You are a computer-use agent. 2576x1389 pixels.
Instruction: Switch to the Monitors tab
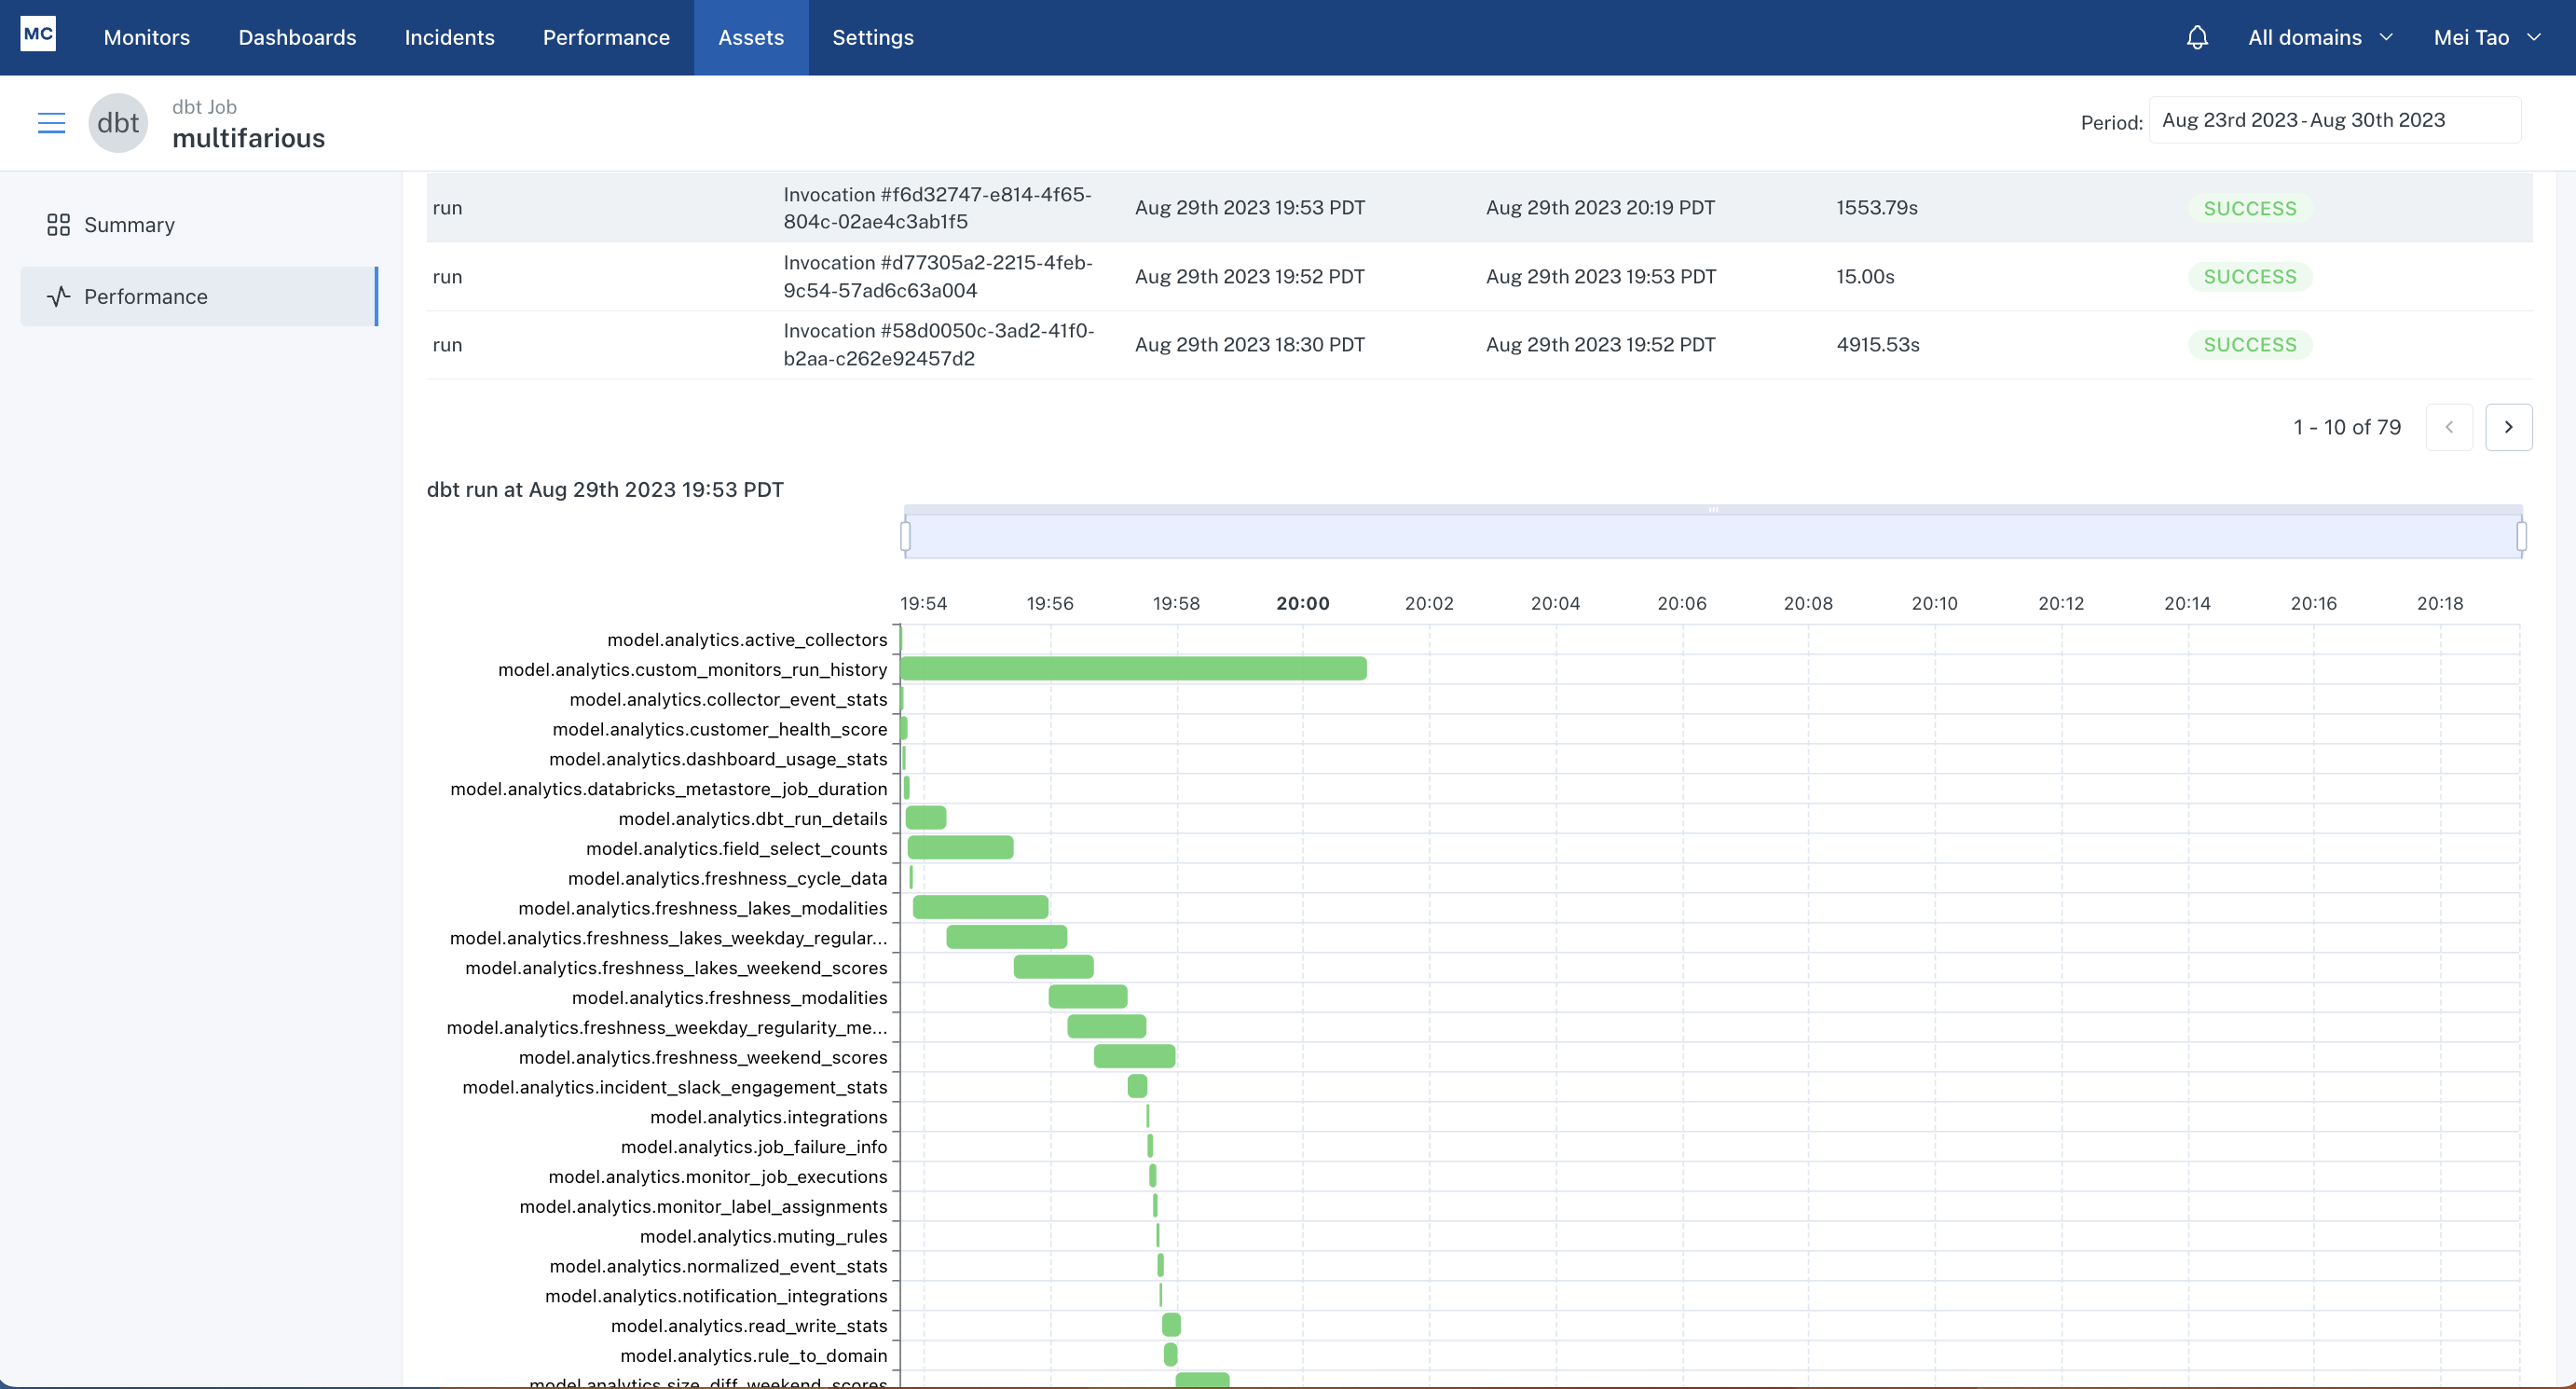coord(146,38)
